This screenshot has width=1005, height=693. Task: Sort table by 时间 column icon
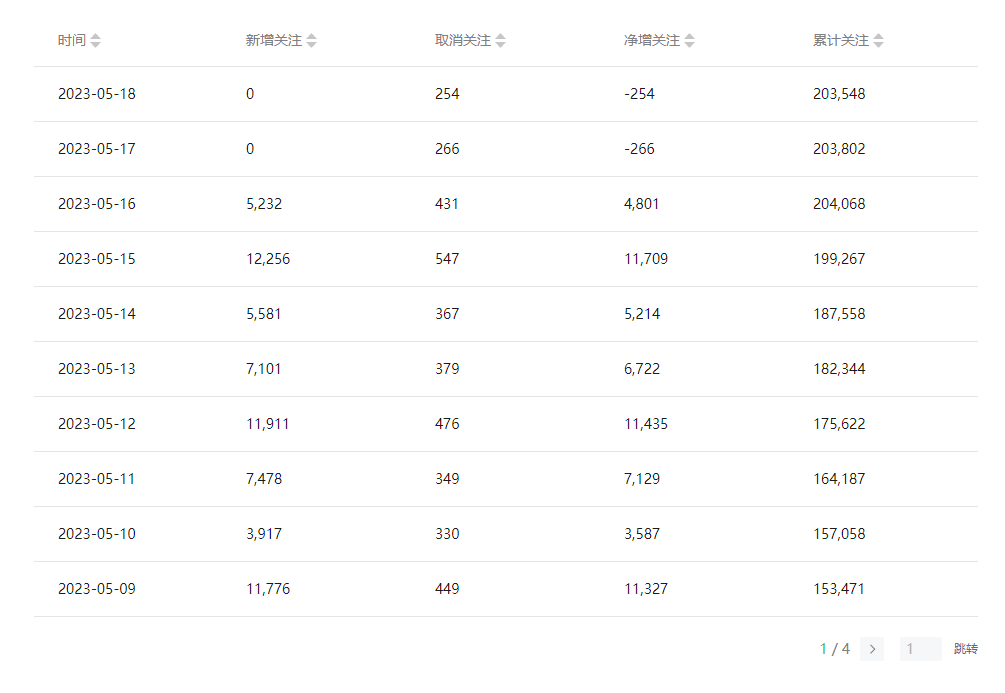click(95, 41)
